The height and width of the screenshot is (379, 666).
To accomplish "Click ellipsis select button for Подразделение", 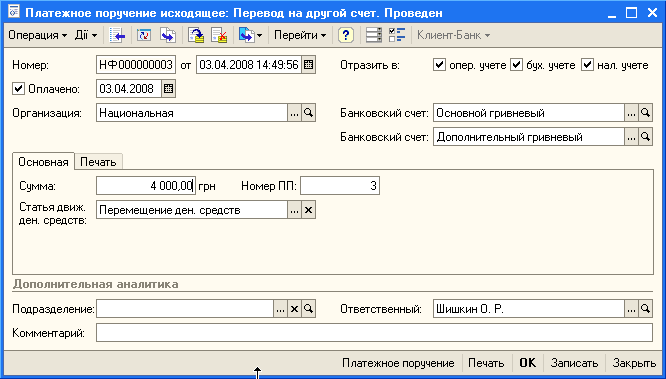I will click(280, 309).
